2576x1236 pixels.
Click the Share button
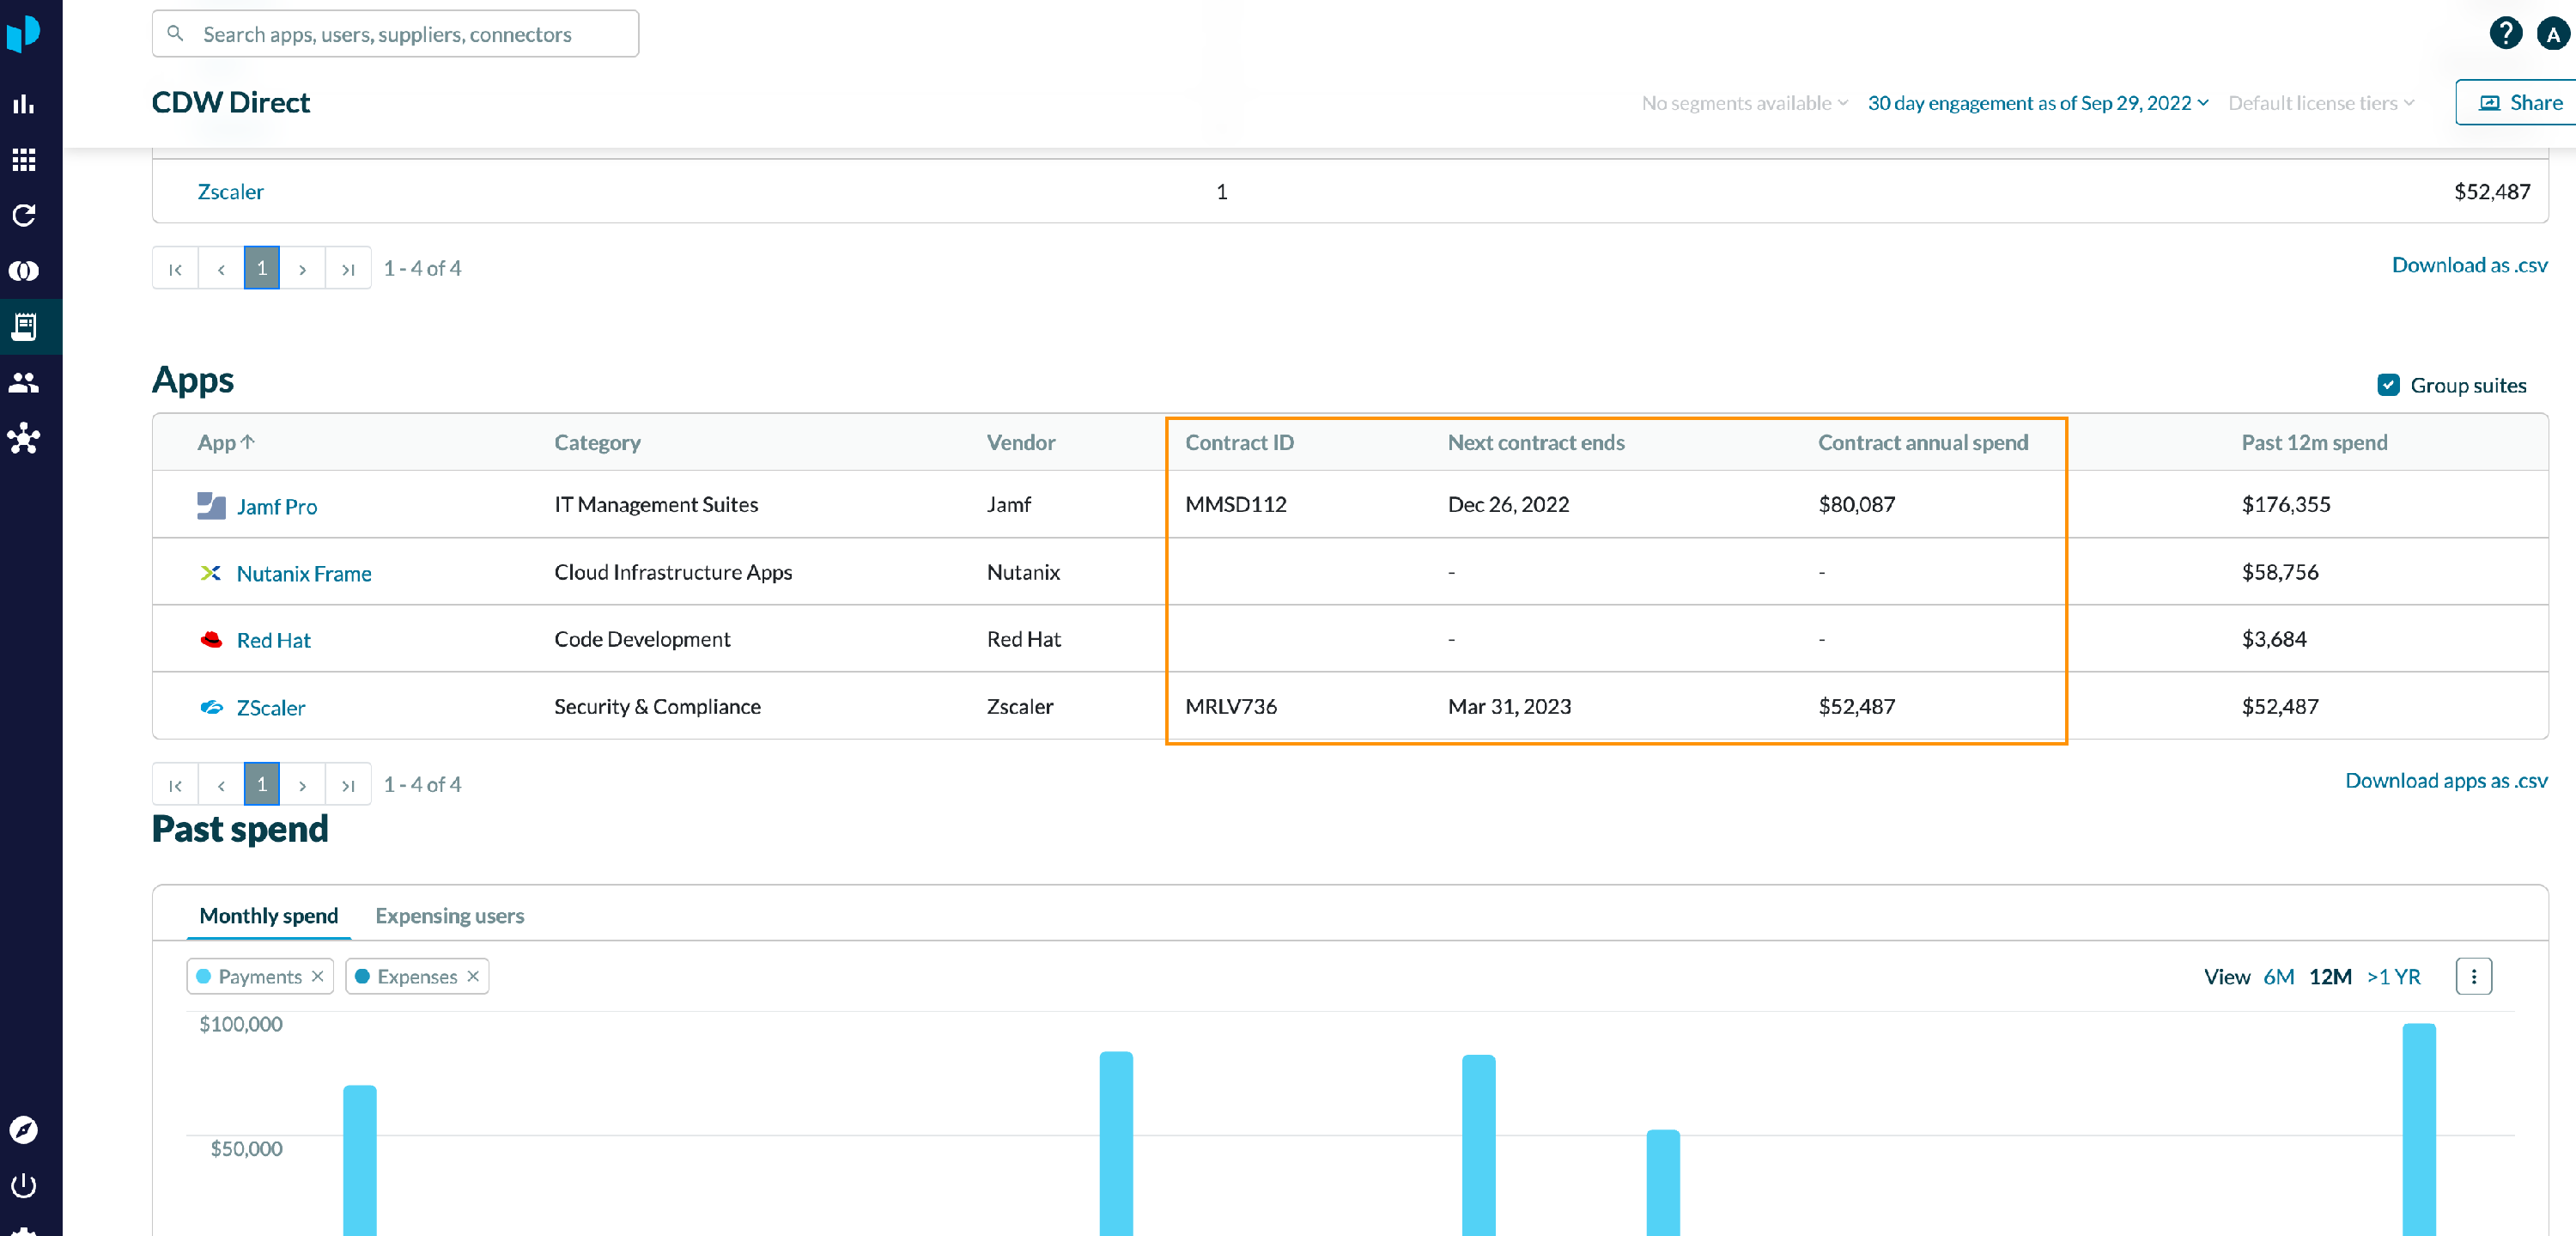pyautogui.click(x=2520, y=103)
